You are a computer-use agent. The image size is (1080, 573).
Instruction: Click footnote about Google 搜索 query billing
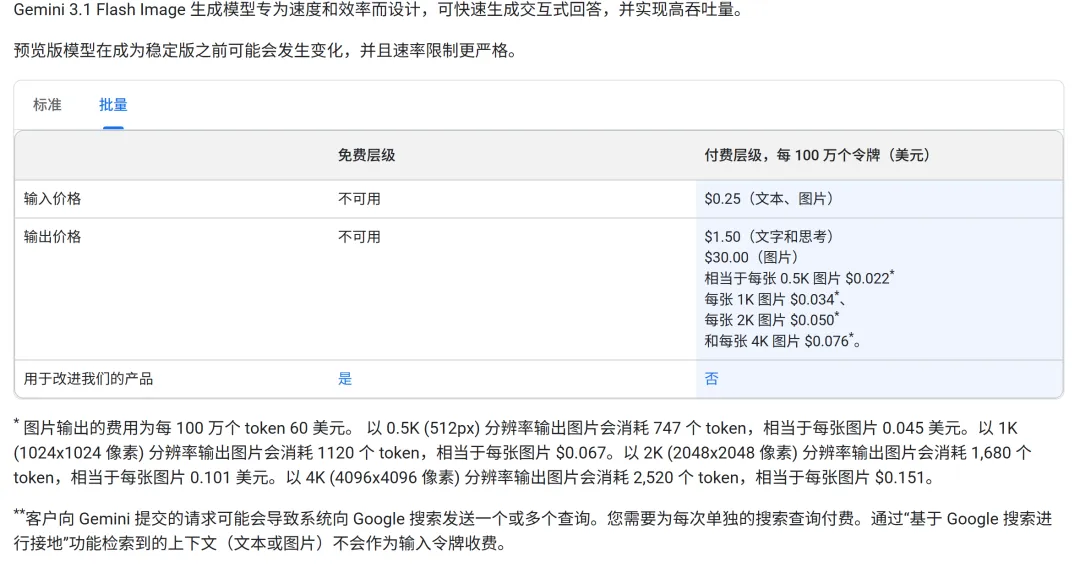coord(532,530)
